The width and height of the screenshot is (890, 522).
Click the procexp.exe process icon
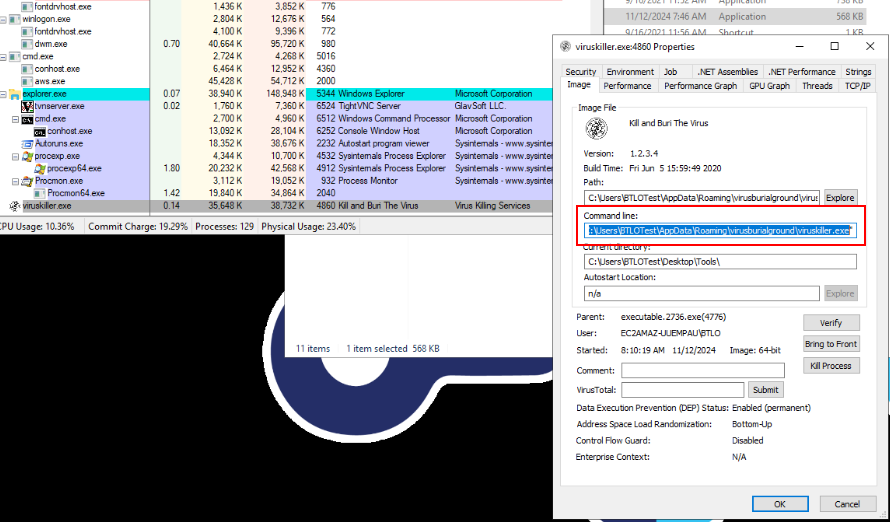(x=27, y=157)
